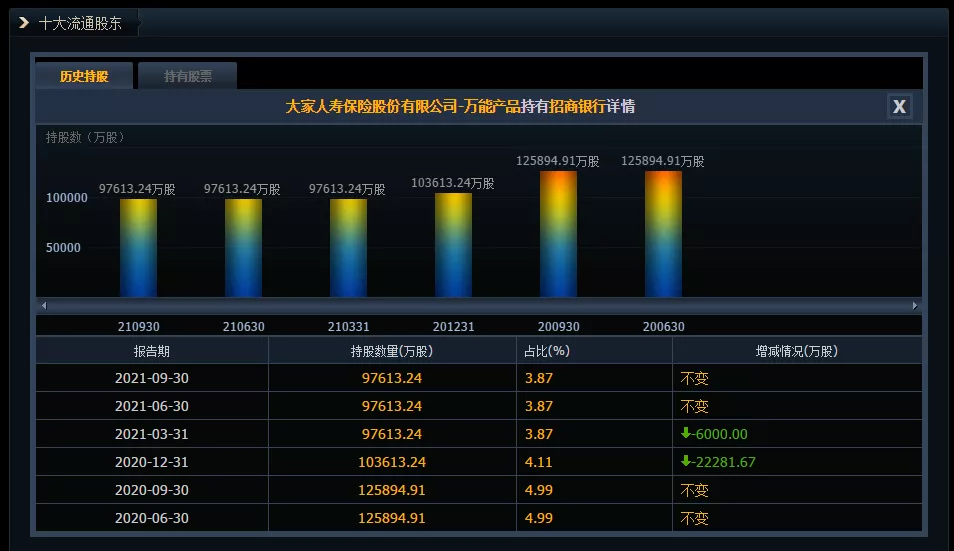Screen dimensions: 954x551
Task: Click the 增减情况(万股) column header
Action: [x=796, y=351]
